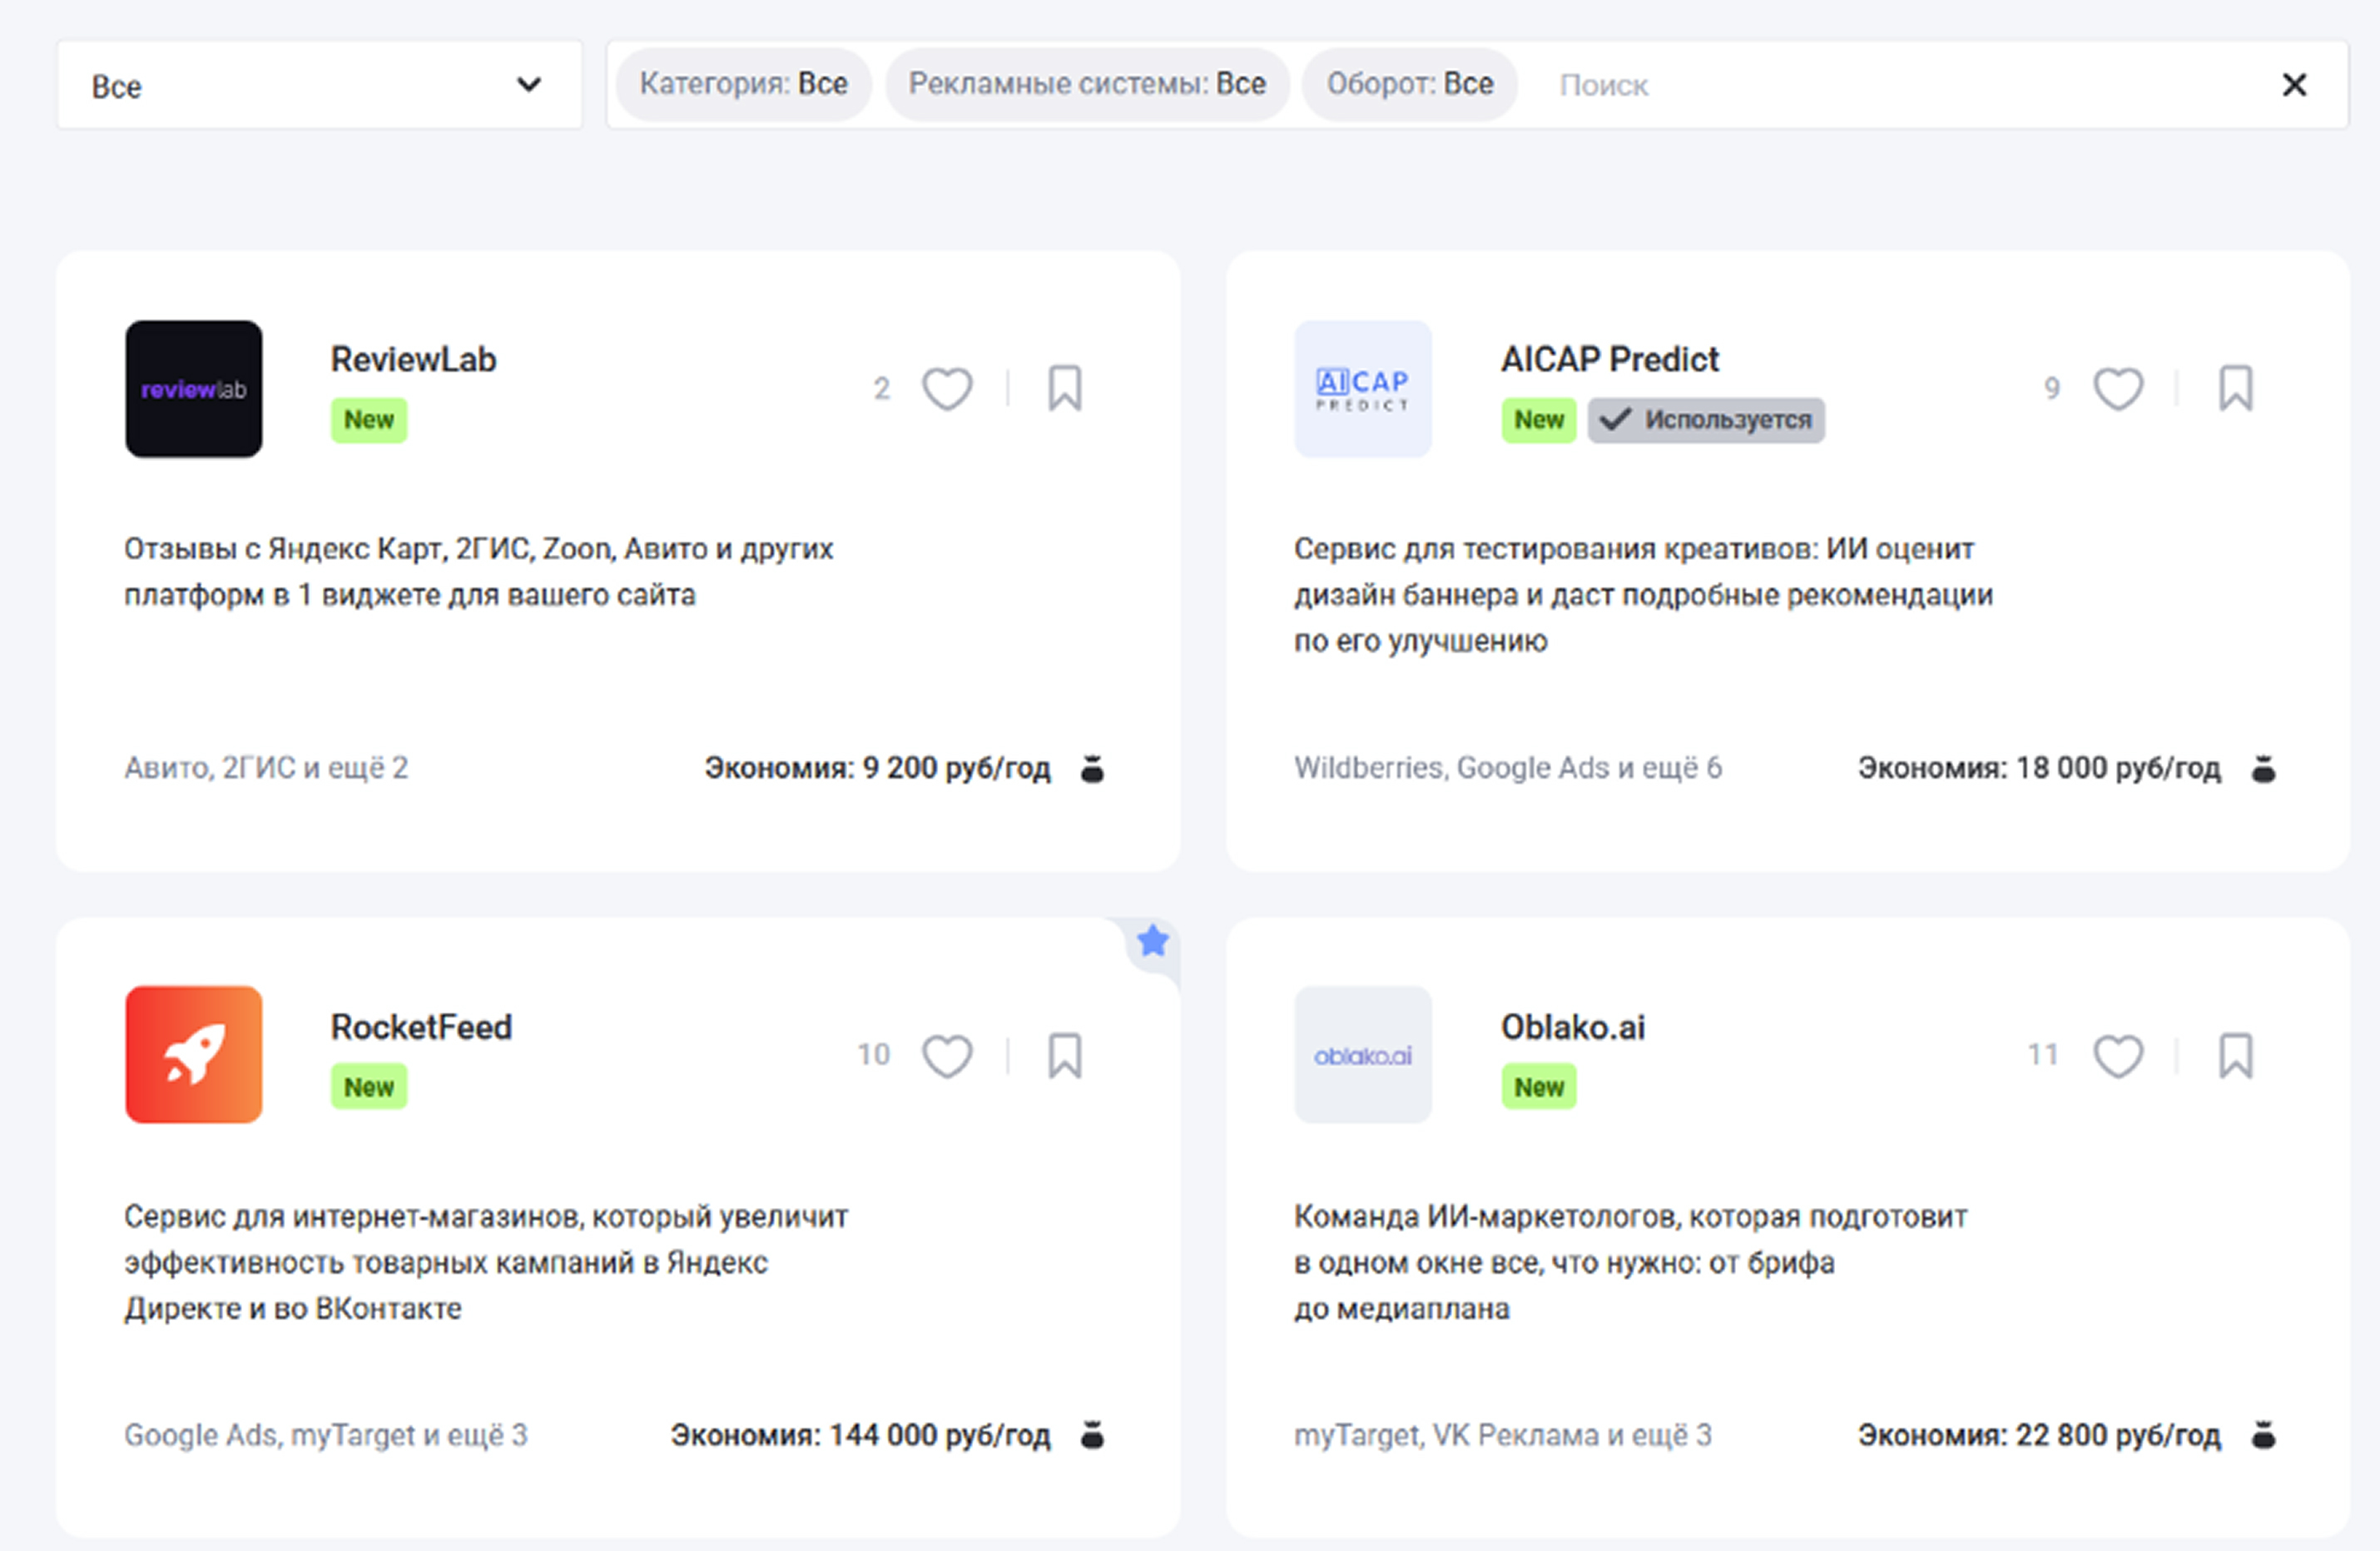Open the AICAP Predict title link
Image resolution: width=2380 pixels, height=1551 pixels.
point(1609,360)
